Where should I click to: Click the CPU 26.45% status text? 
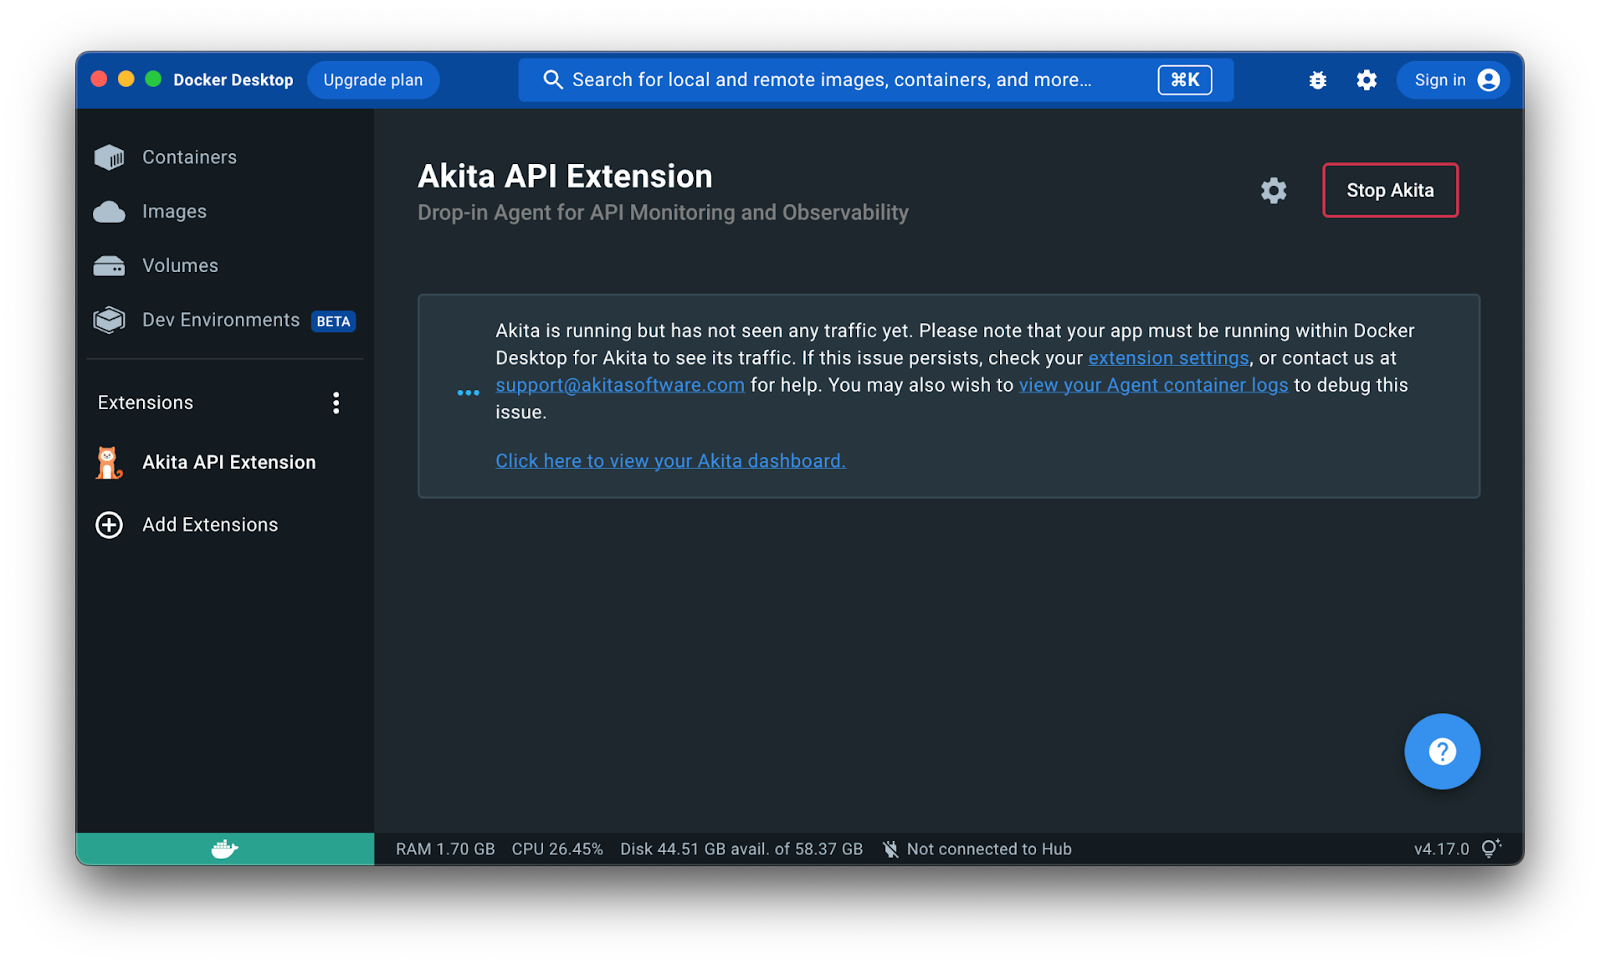tap(557, 849)
